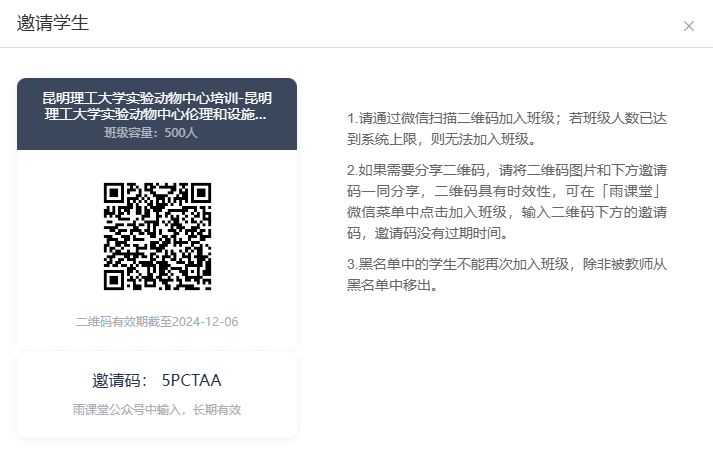Click the 班级容量：500人 label
The image size is (713, 464).
click(151, 132)
